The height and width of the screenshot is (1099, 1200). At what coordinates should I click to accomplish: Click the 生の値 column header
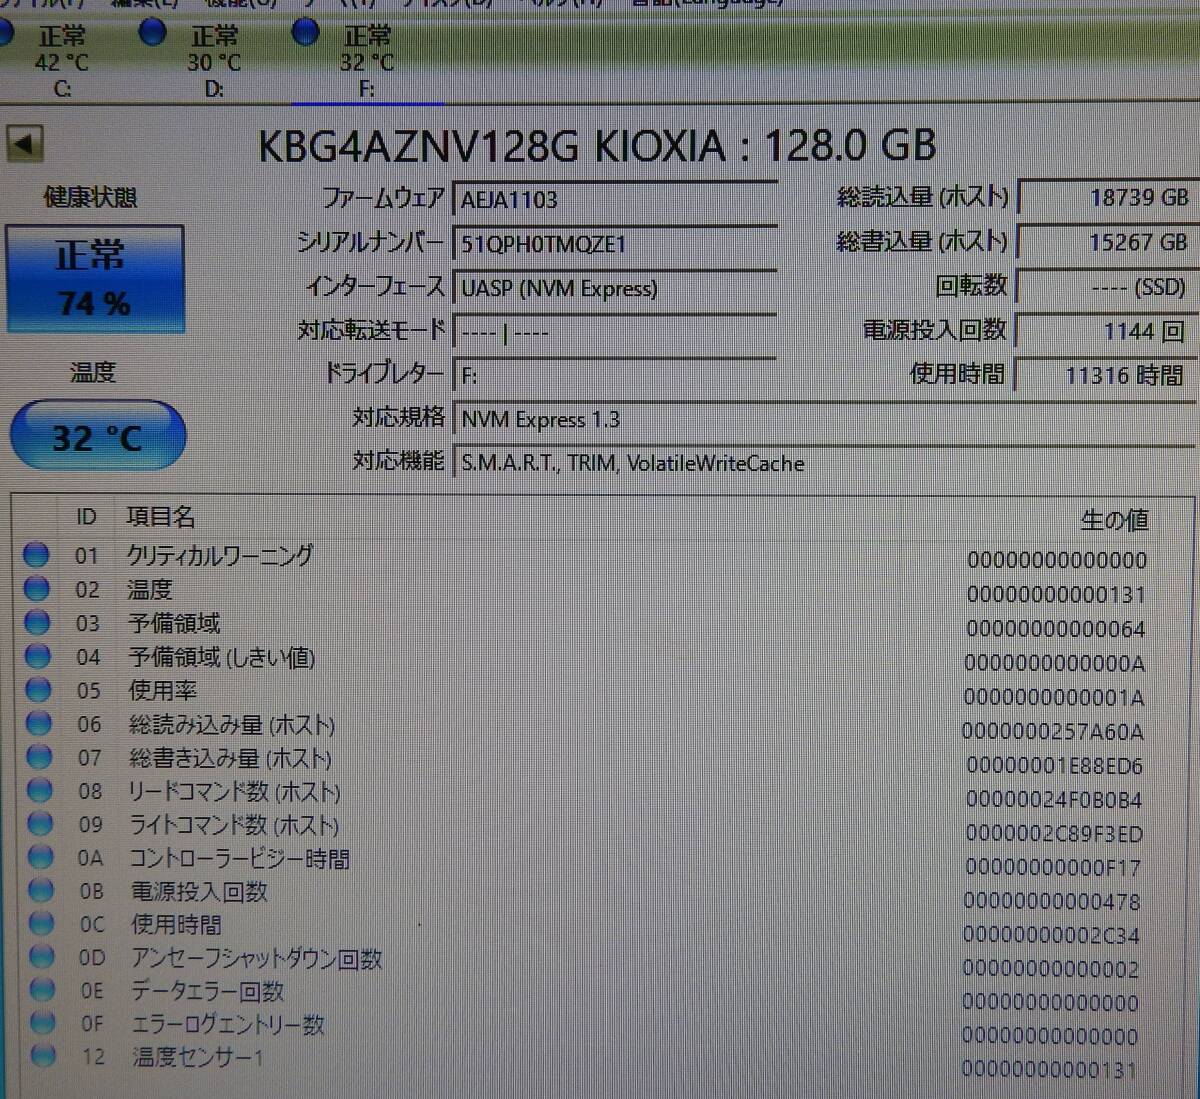pyautogui.click(x=1115, y=520)
